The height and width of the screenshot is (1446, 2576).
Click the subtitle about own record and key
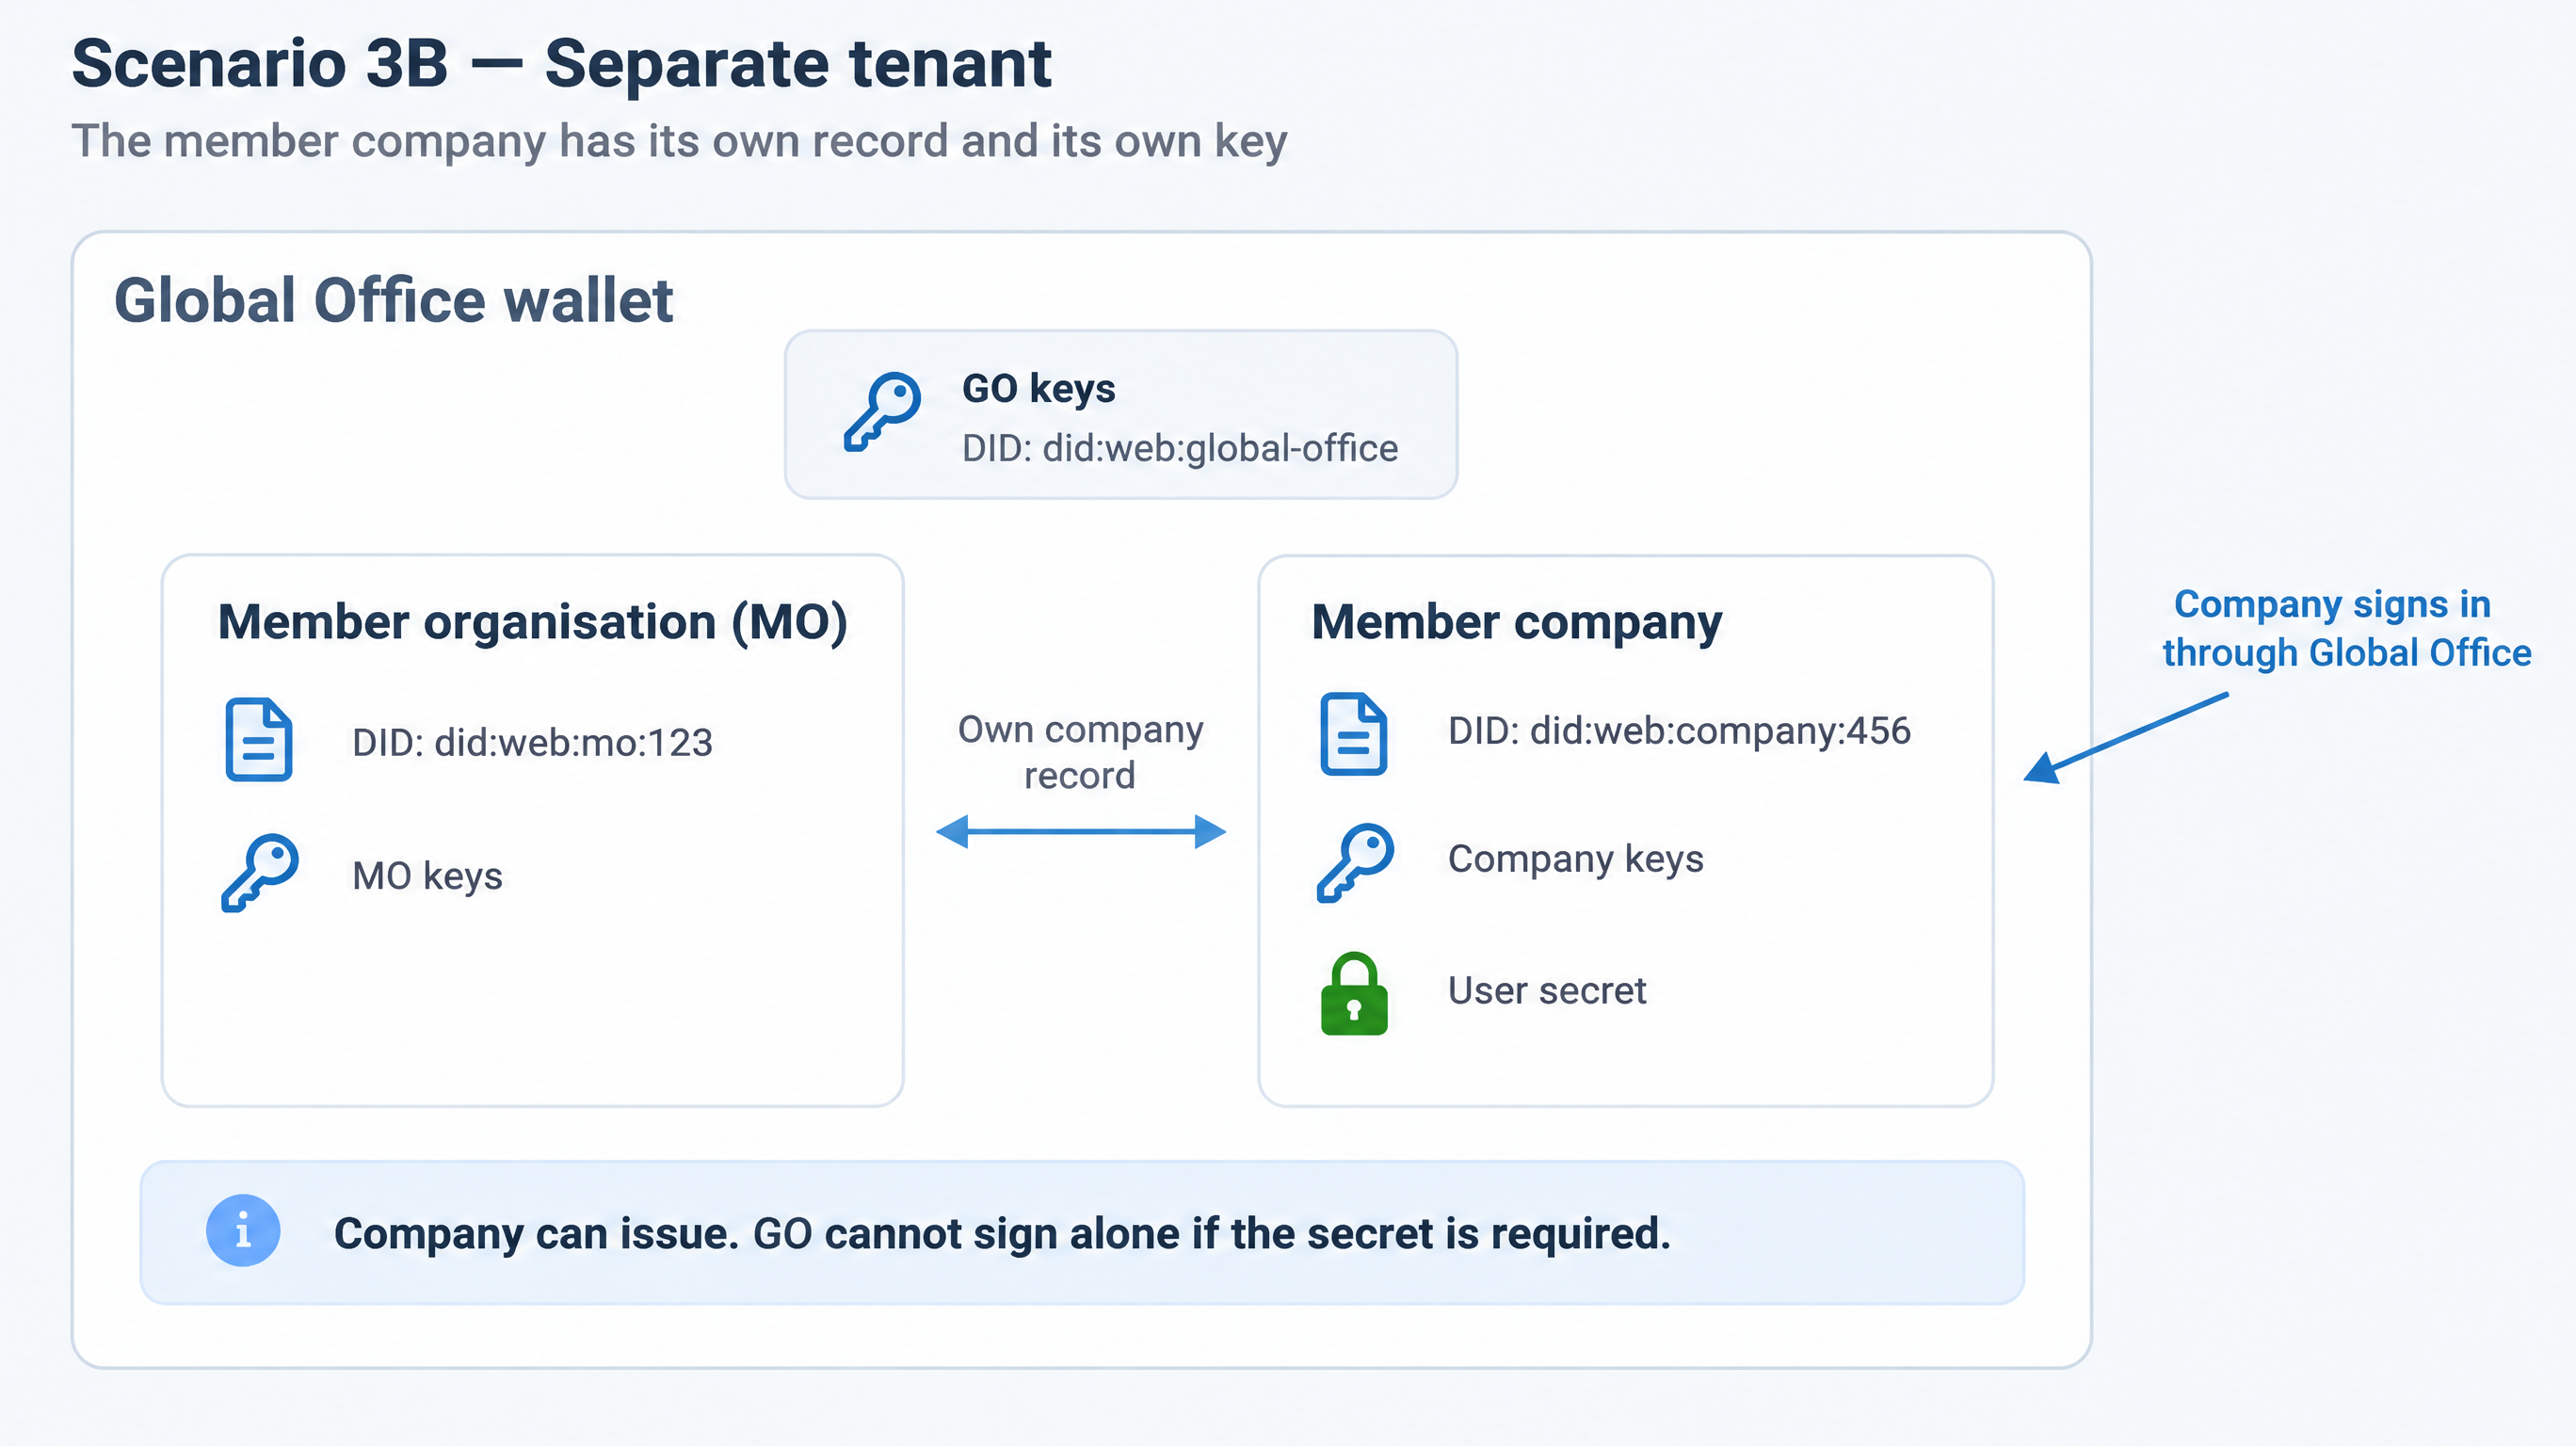679,141
